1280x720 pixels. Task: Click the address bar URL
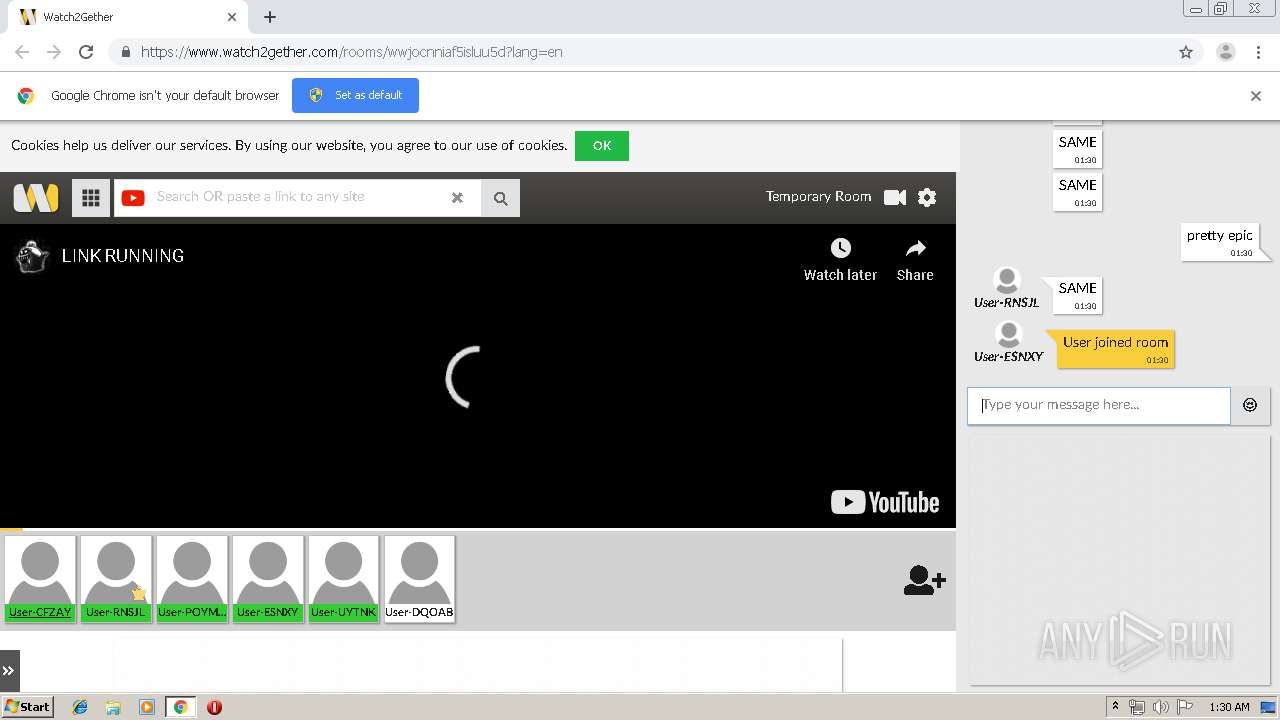pos(351,52)
